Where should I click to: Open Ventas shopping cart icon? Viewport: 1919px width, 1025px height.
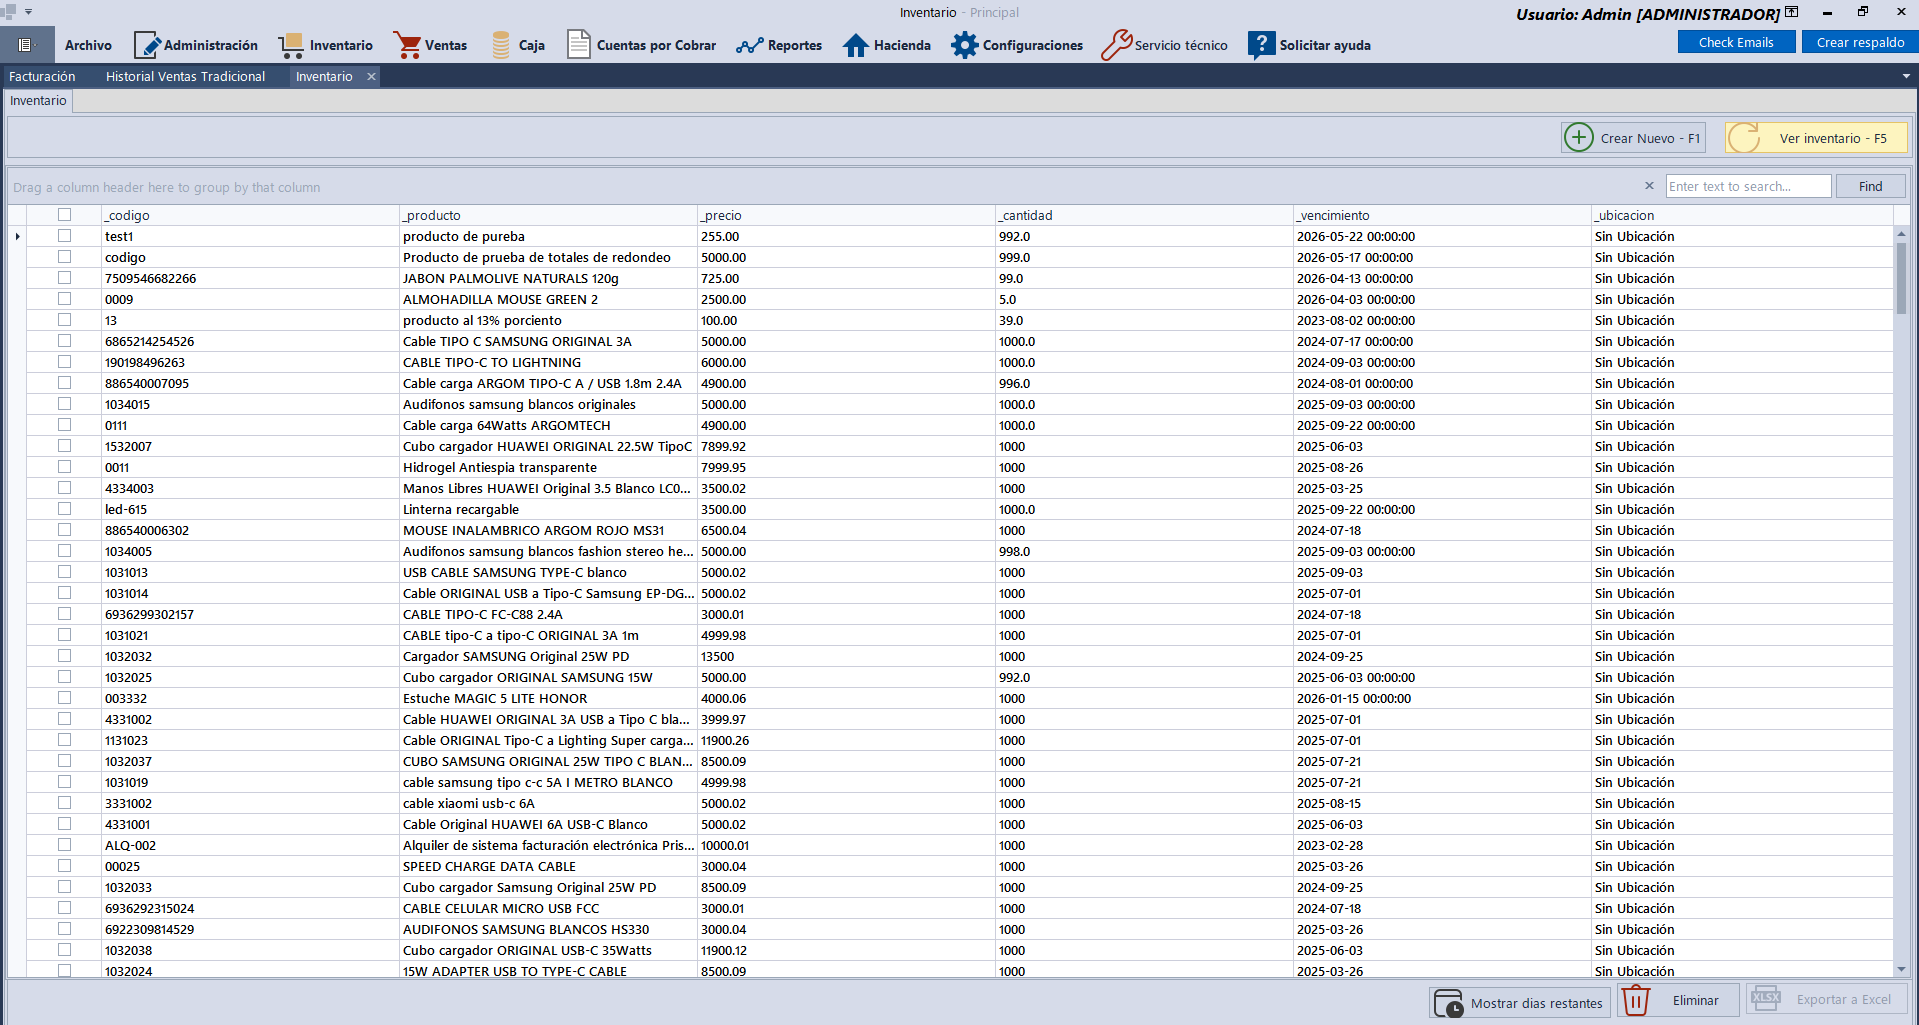point(406,45)
